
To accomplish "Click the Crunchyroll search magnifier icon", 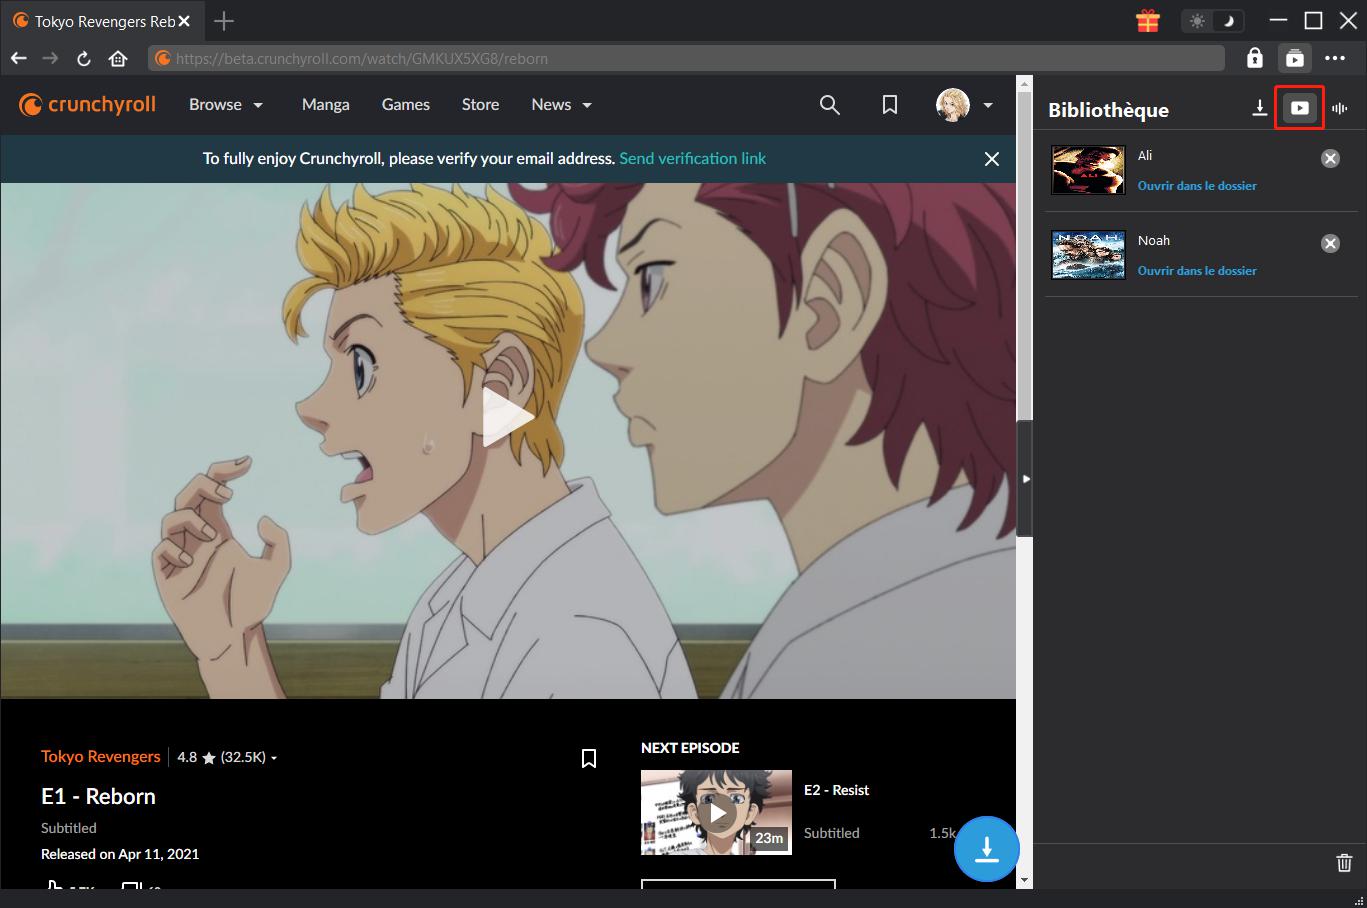I will coord(829,105).
